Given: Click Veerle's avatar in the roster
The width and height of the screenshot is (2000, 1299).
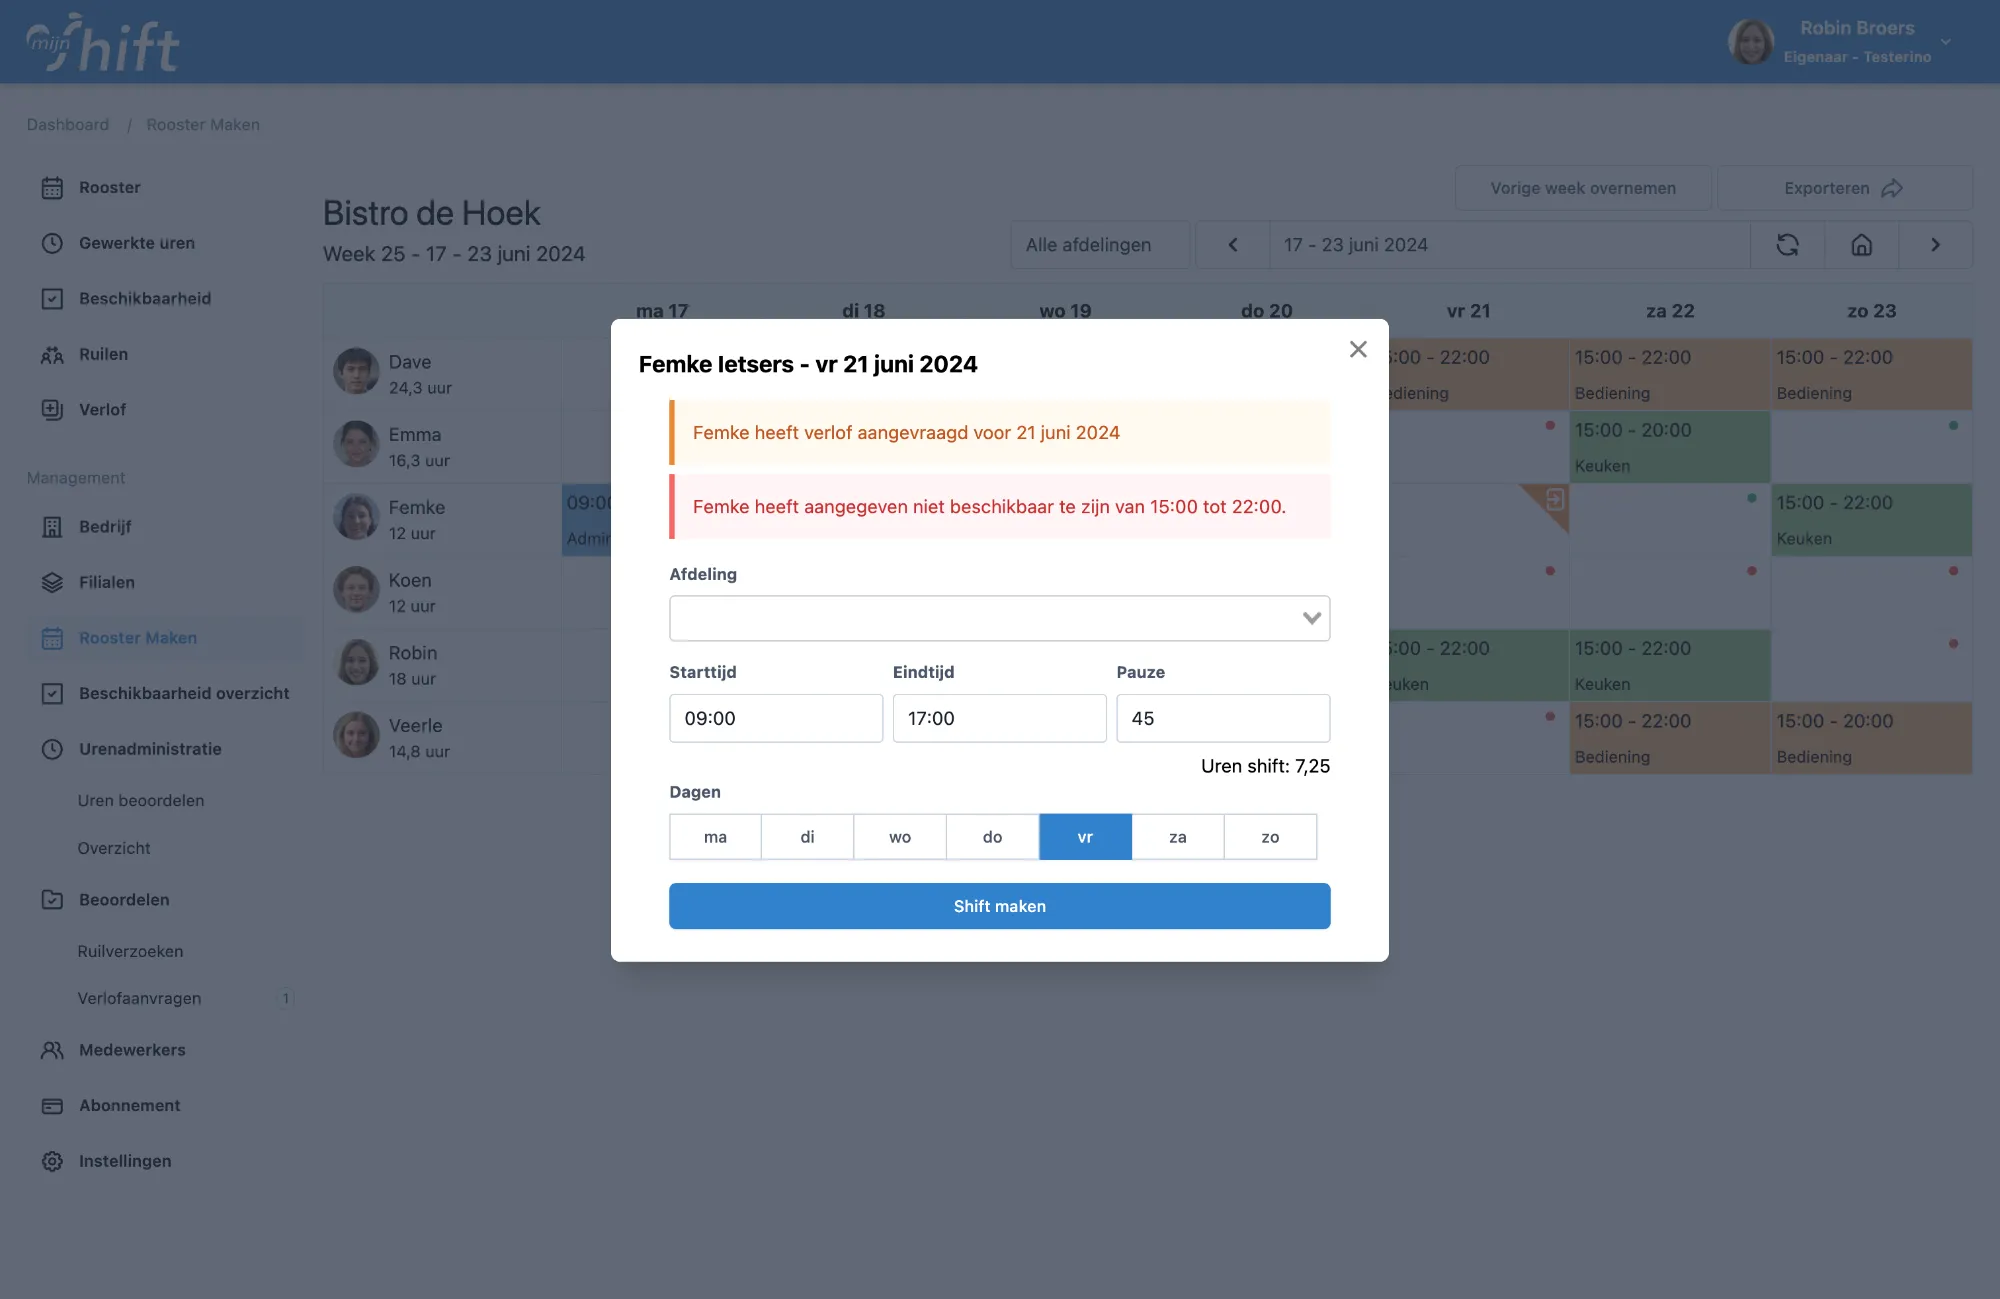Looking at the screenshot, I should click(356, 735).
